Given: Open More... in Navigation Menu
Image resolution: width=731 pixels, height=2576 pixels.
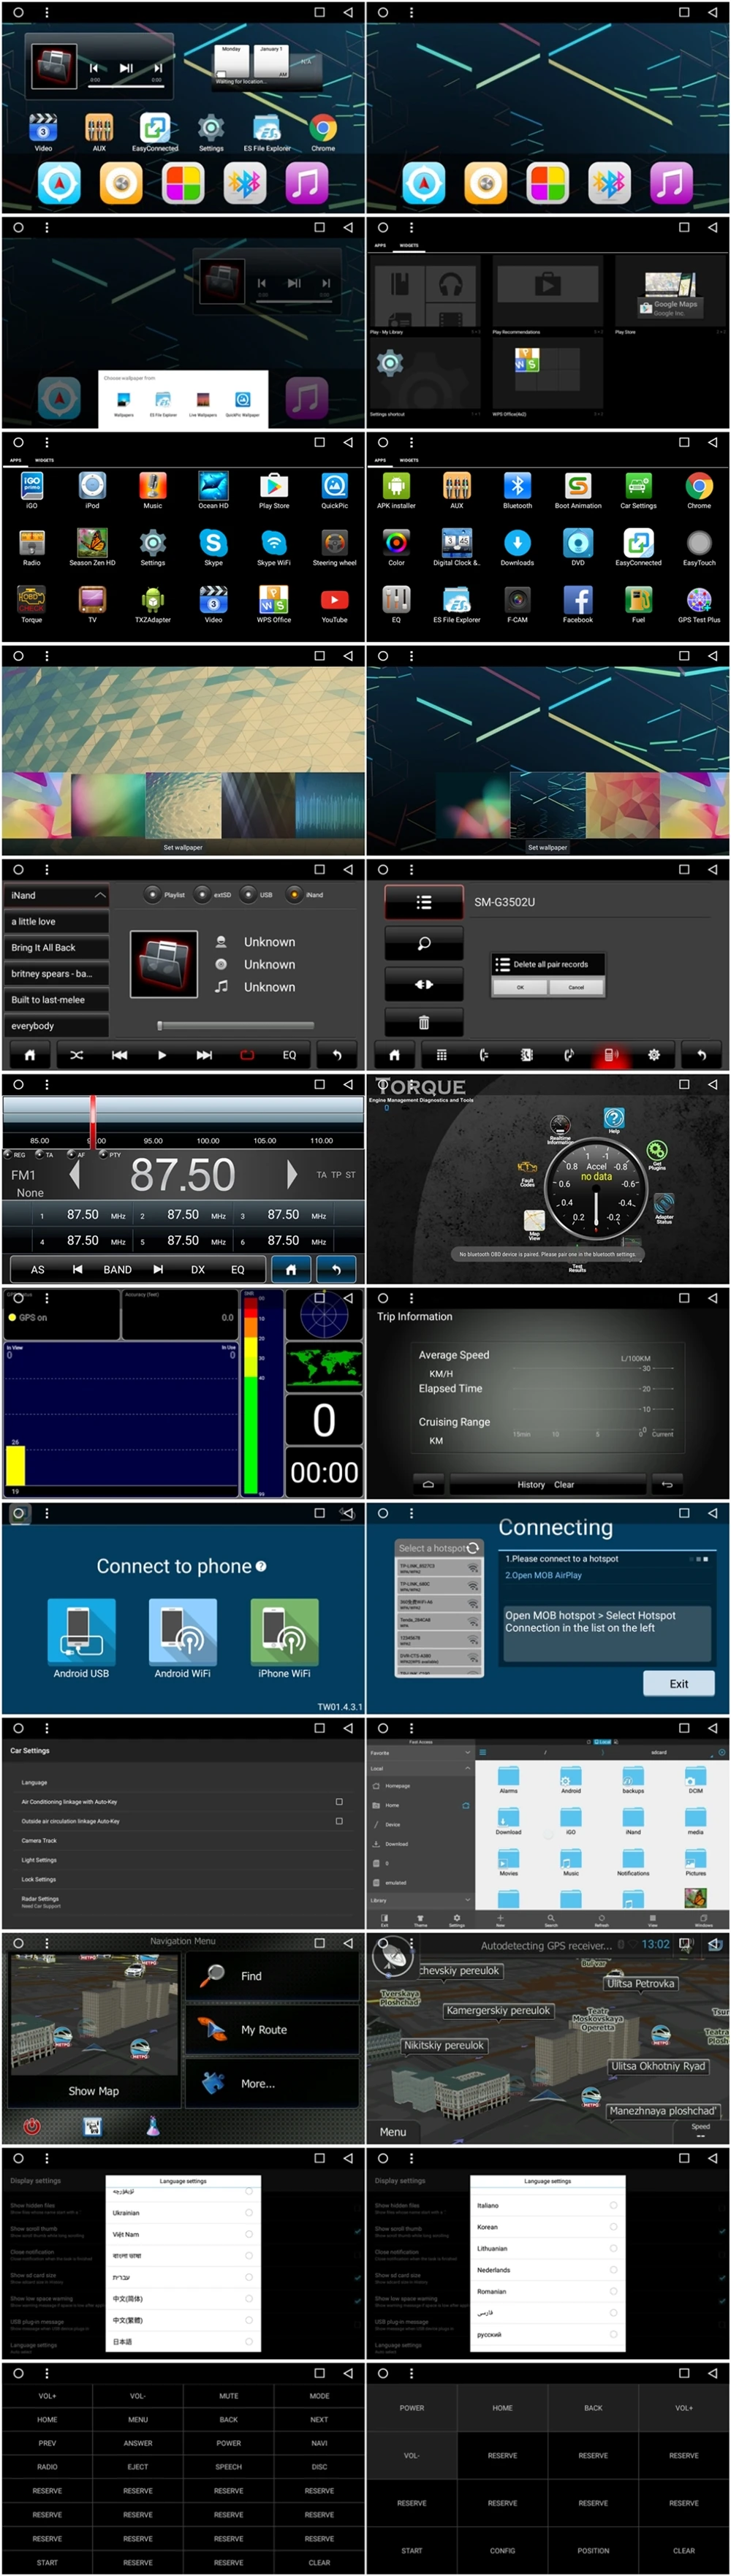Looking at the screenshot, I should 272,2084.
